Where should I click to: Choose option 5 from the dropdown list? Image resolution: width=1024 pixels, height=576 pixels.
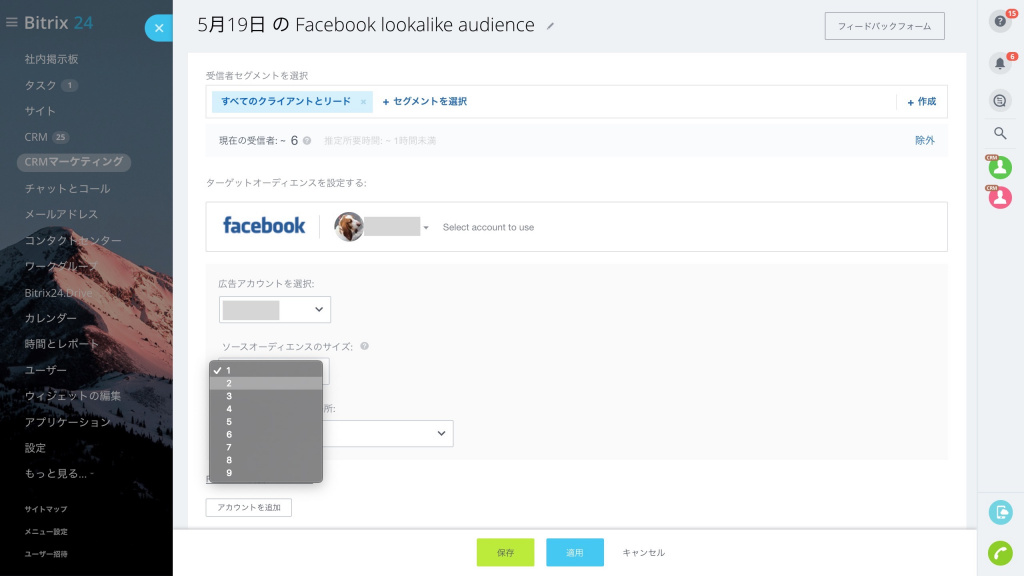pos(266,422)
